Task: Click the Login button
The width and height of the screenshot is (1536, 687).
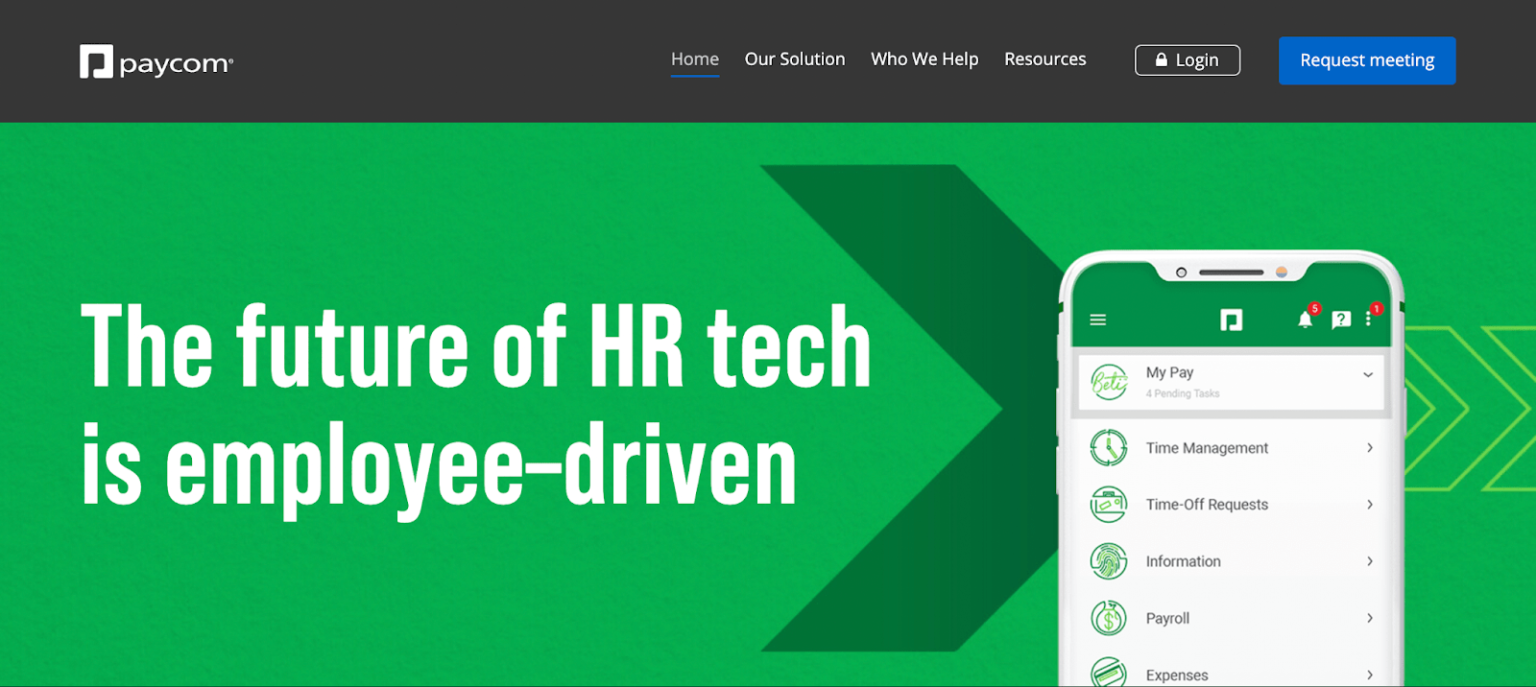Action: 1187,60
